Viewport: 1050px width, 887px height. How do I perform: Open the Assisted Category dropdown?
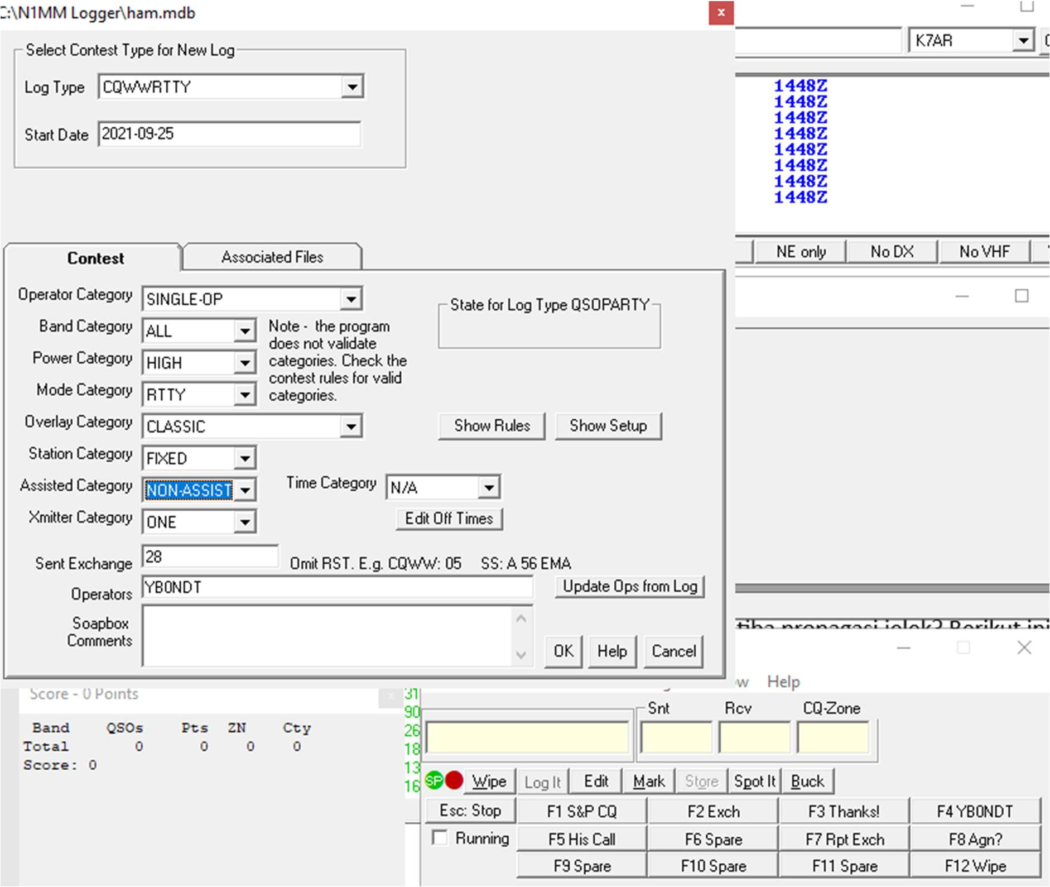coord(244,490)
